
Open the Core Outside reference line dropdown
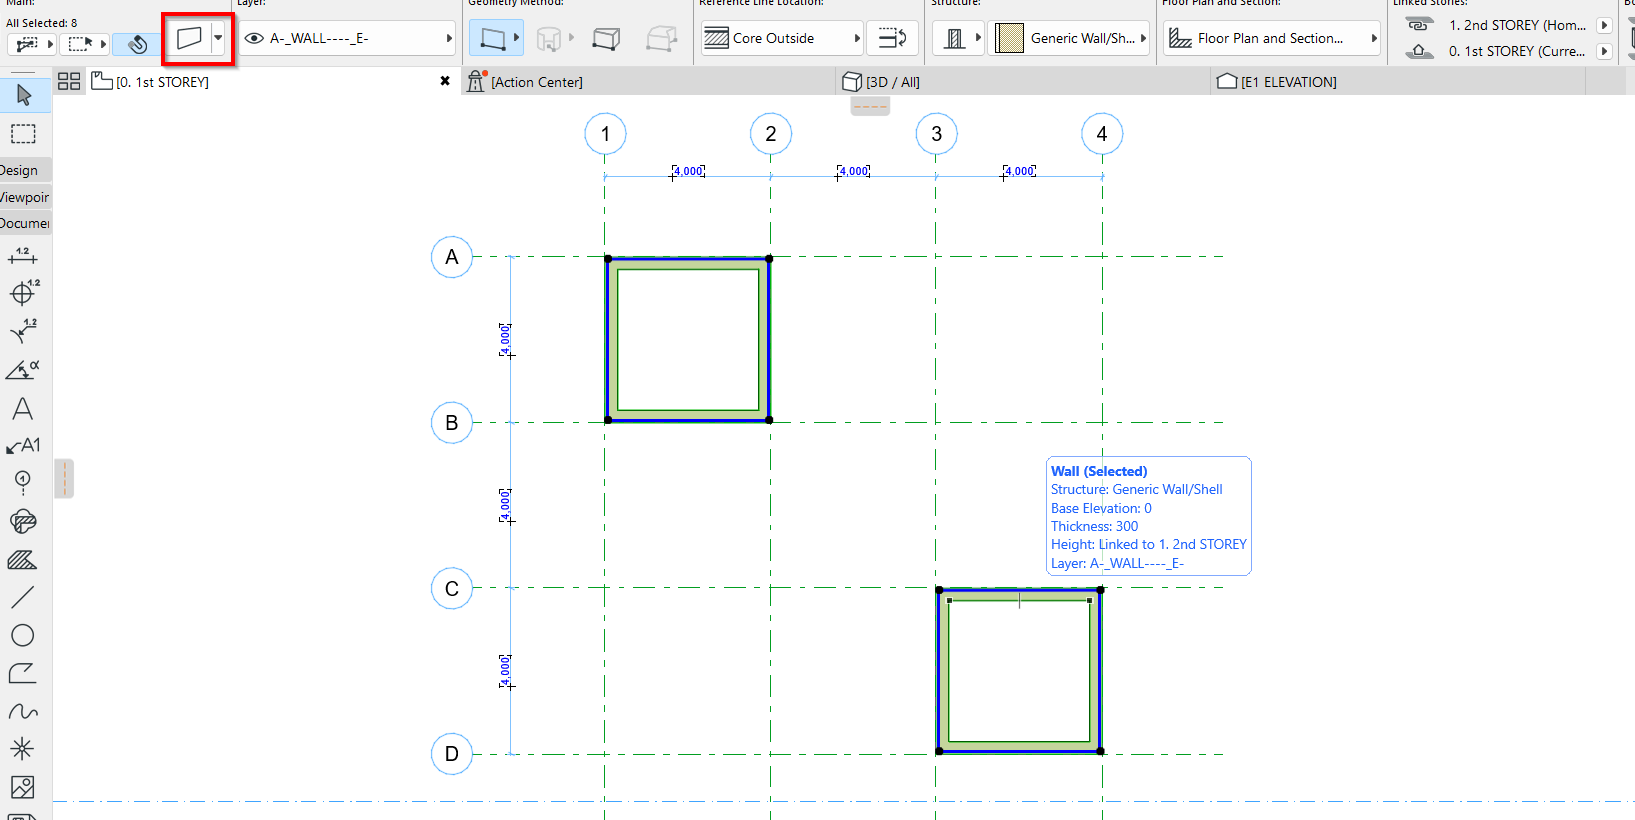857,39
